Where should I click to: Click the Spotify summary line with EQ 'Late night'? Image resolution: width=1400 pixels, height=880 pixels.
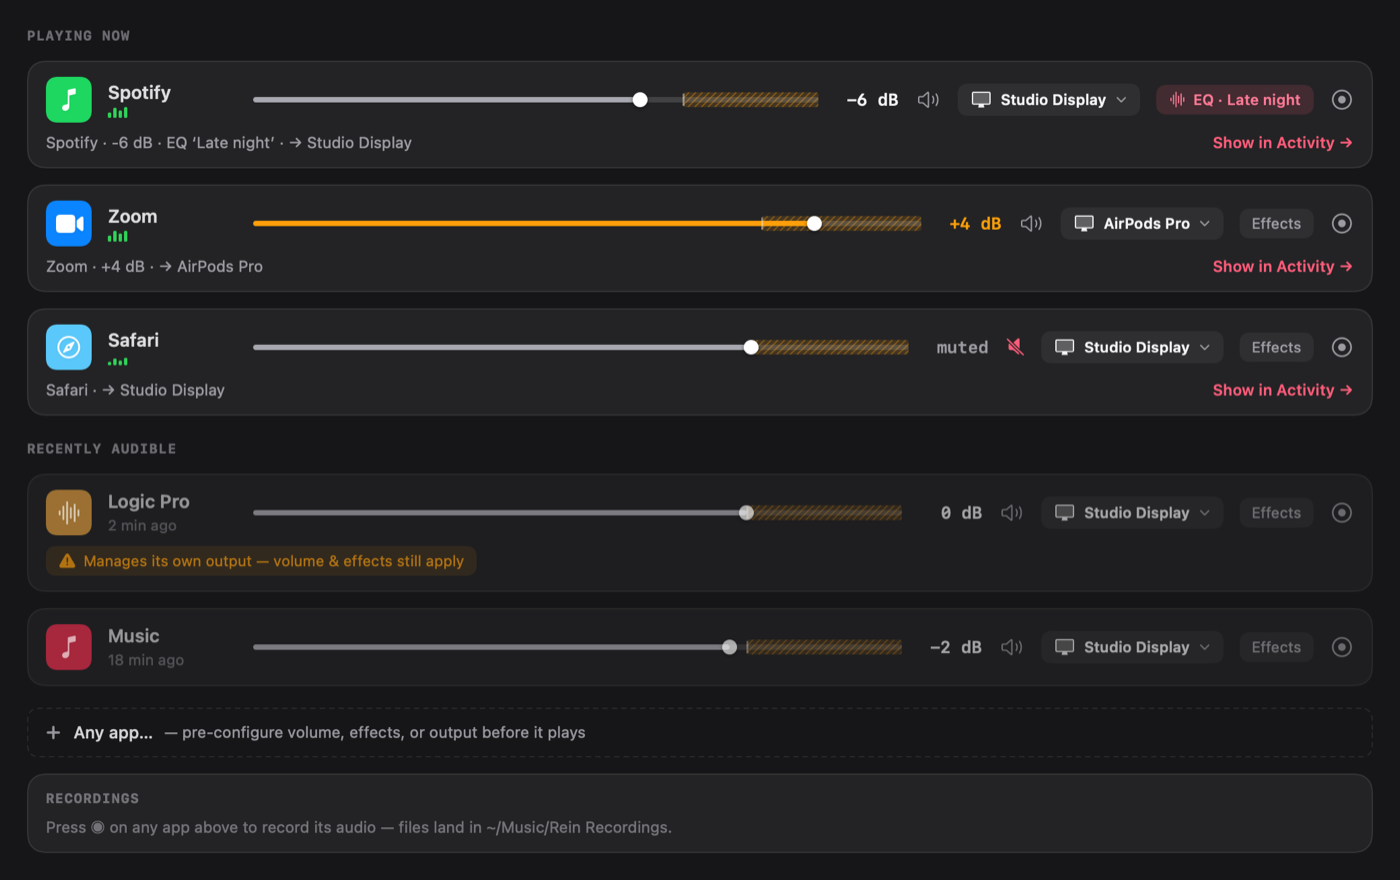[x=229, y=143]
